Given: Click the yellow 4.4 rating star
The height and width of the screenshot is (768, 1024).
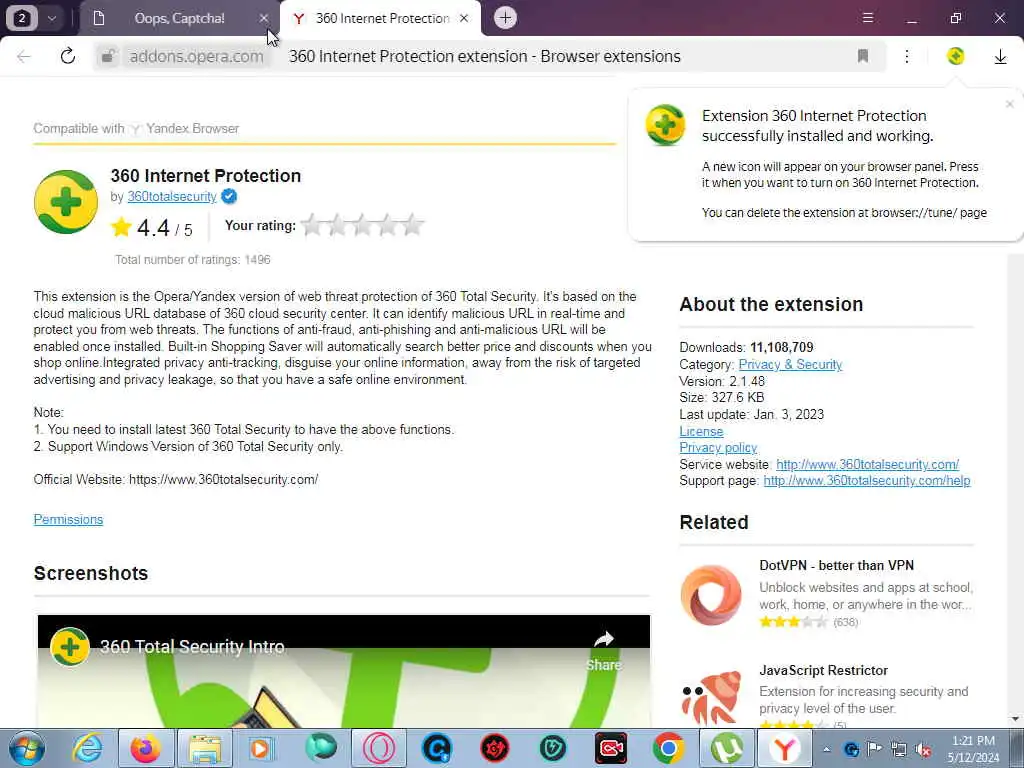Looking at the screenshot, I should point(121,227).
